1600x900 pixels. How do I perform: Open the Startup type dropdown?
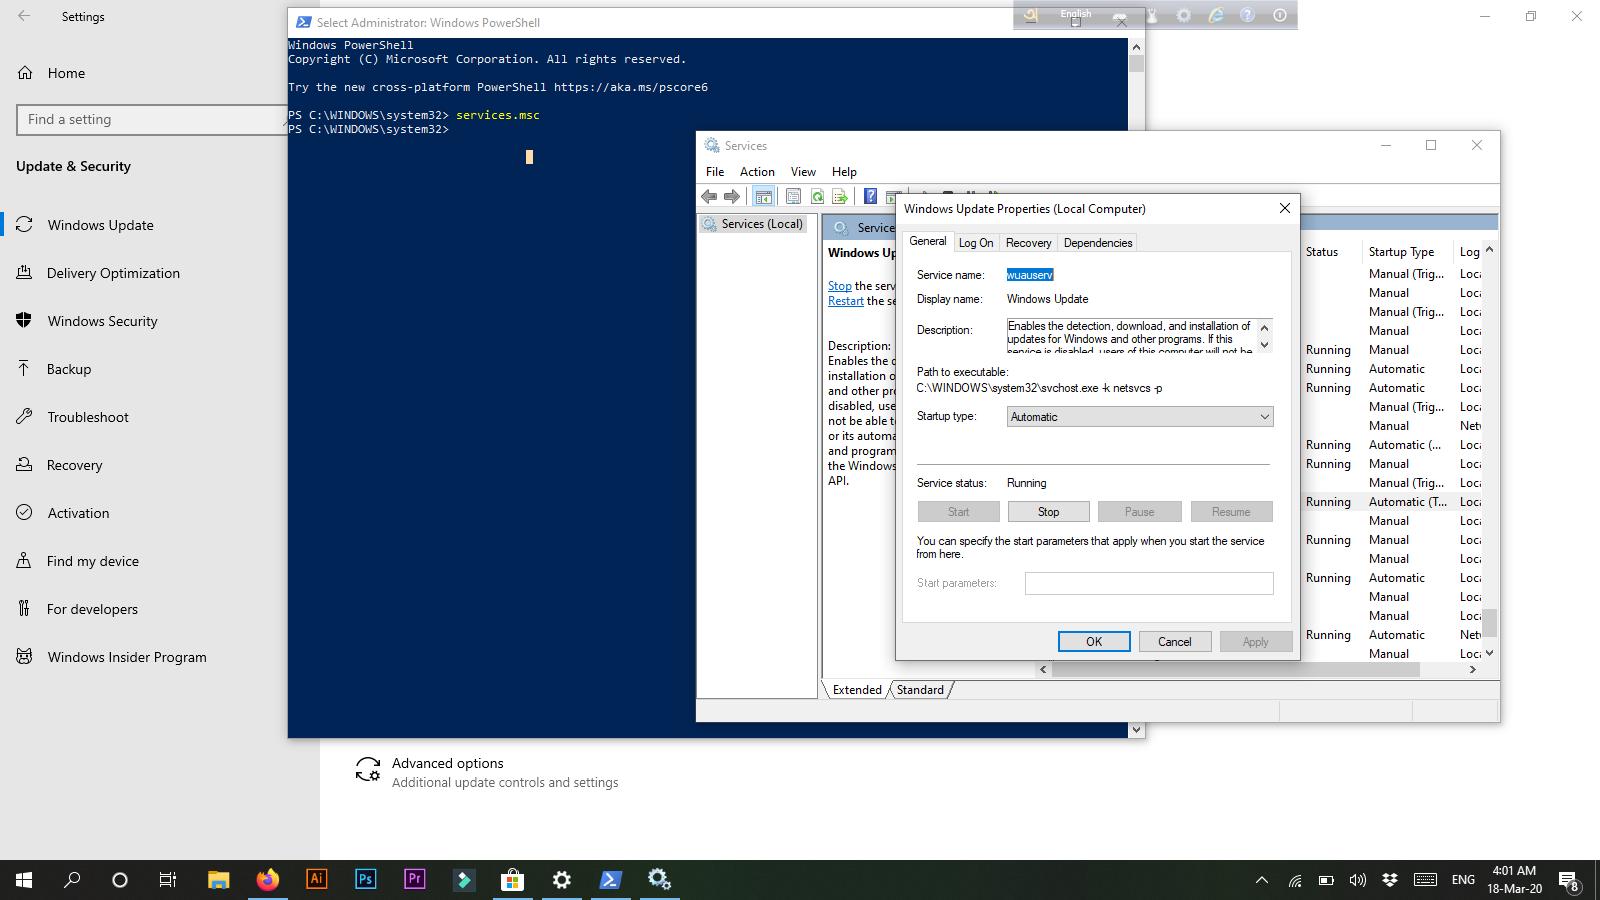(1140, 417)
